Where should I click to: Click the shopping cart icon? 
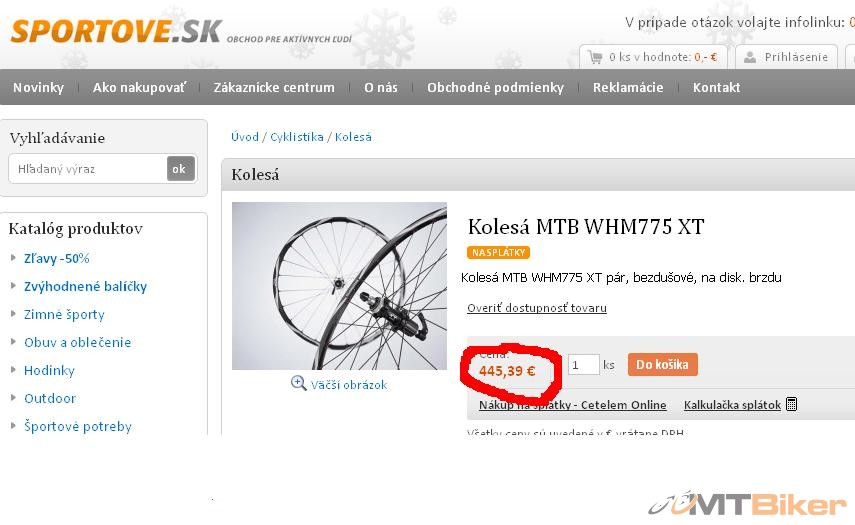tap(595, 57)
